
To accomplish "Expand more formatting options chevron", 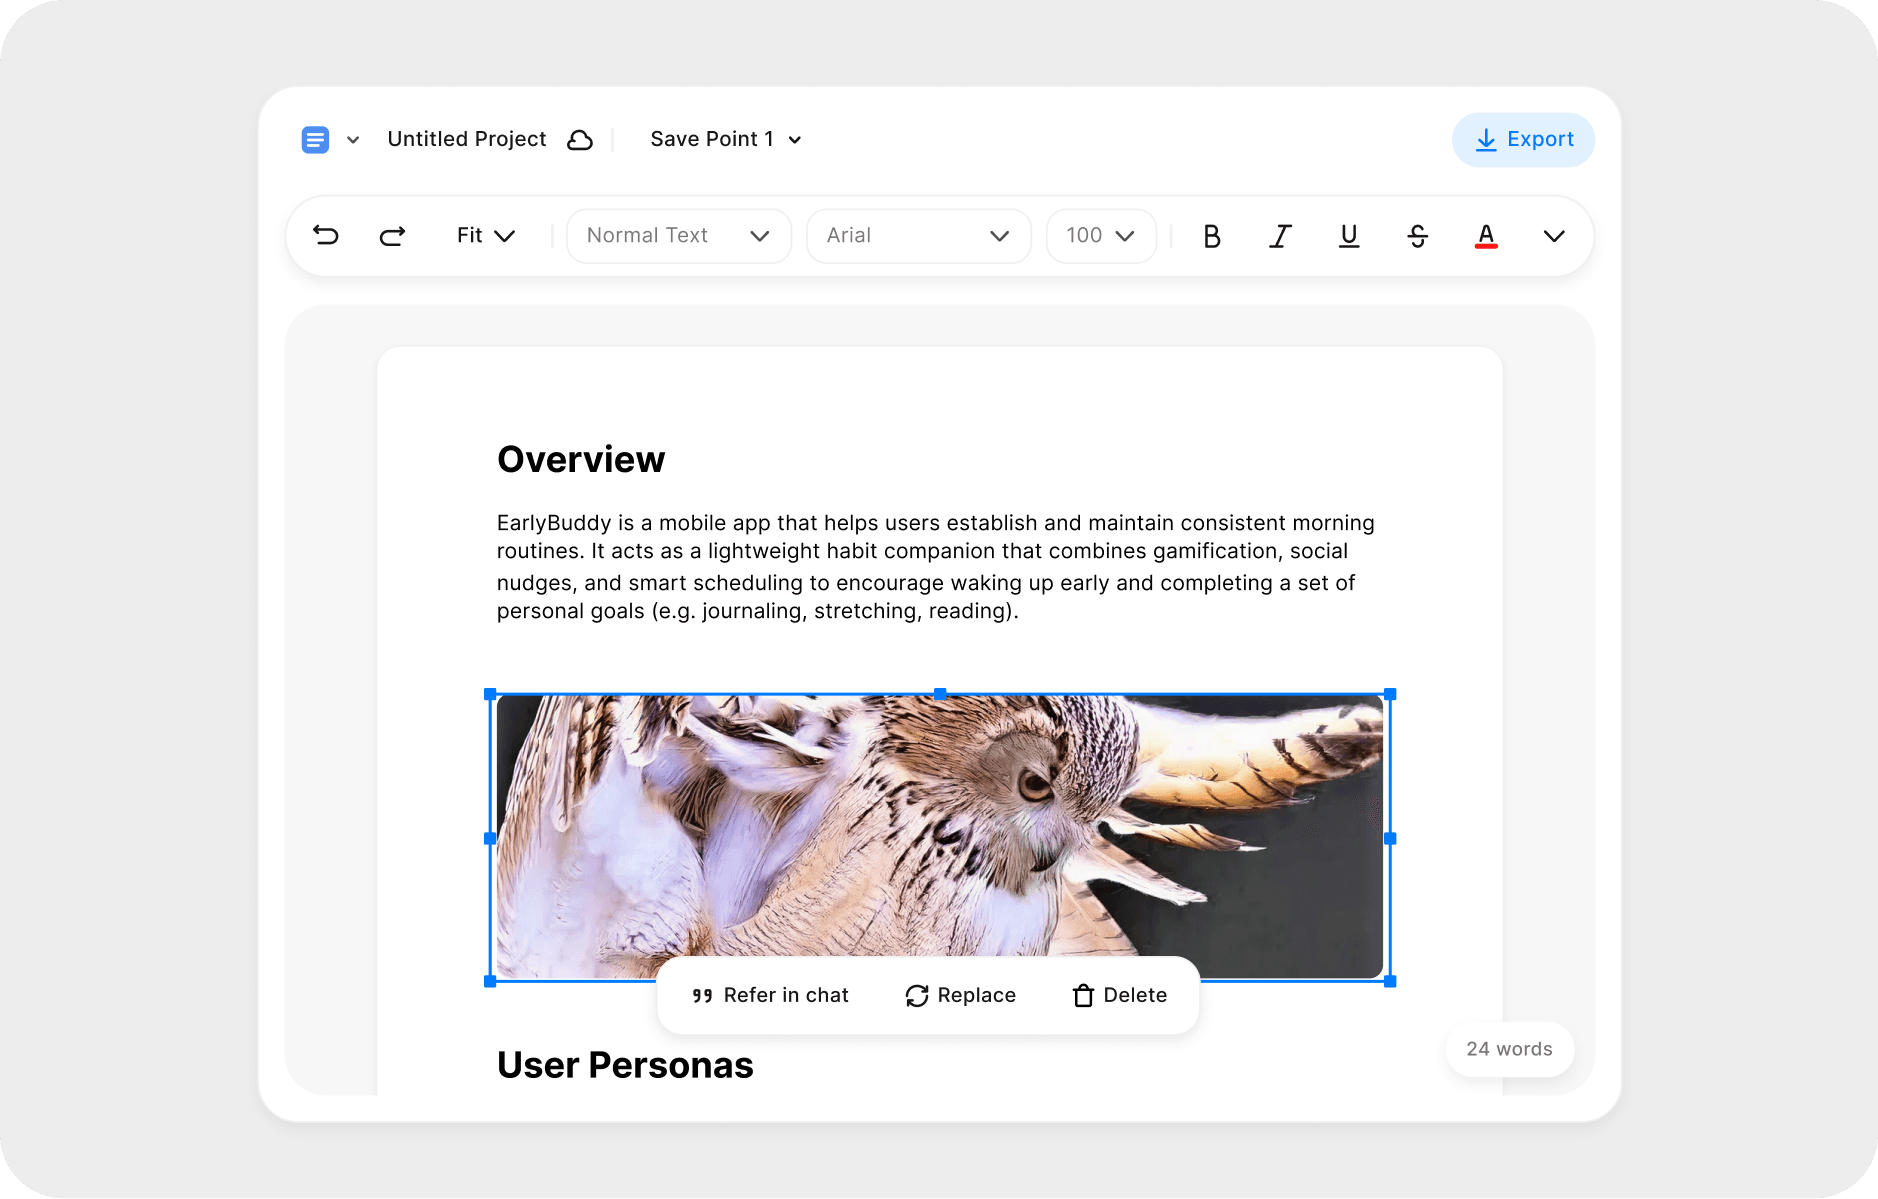I will pos(1553,236).
